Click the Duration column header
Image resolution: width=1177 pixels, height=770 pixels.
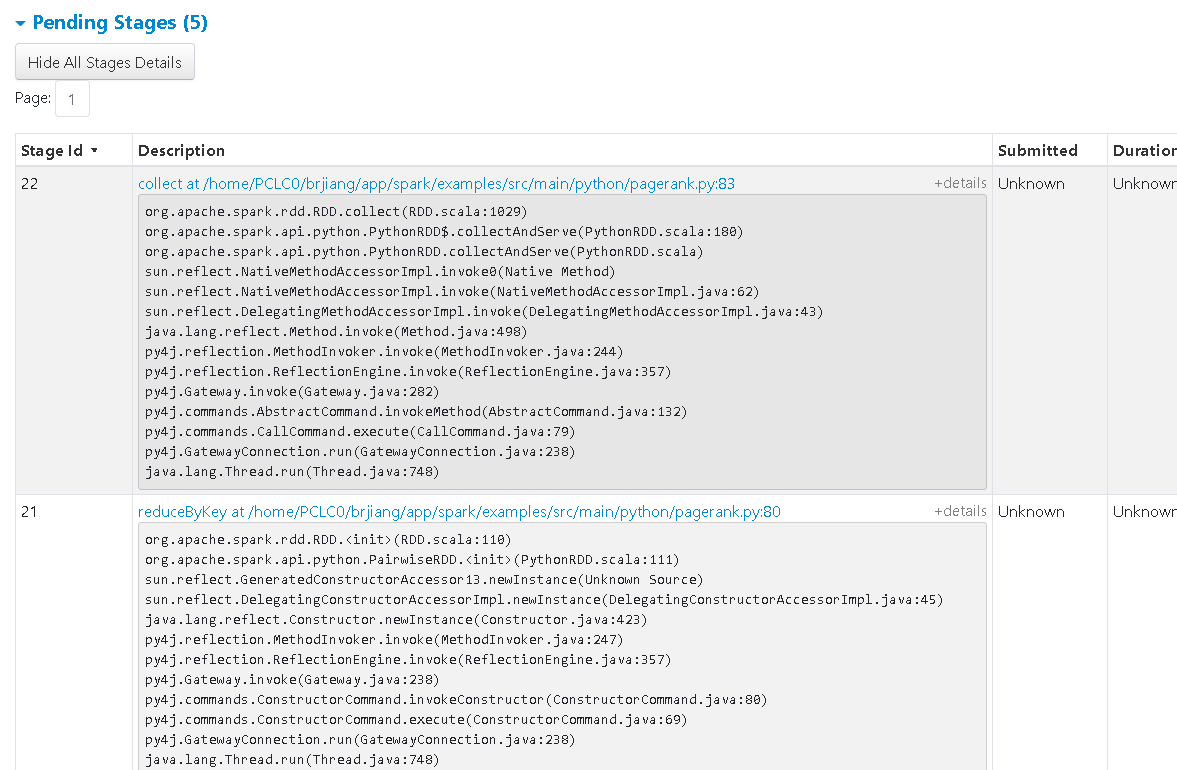pos(1144,151)
